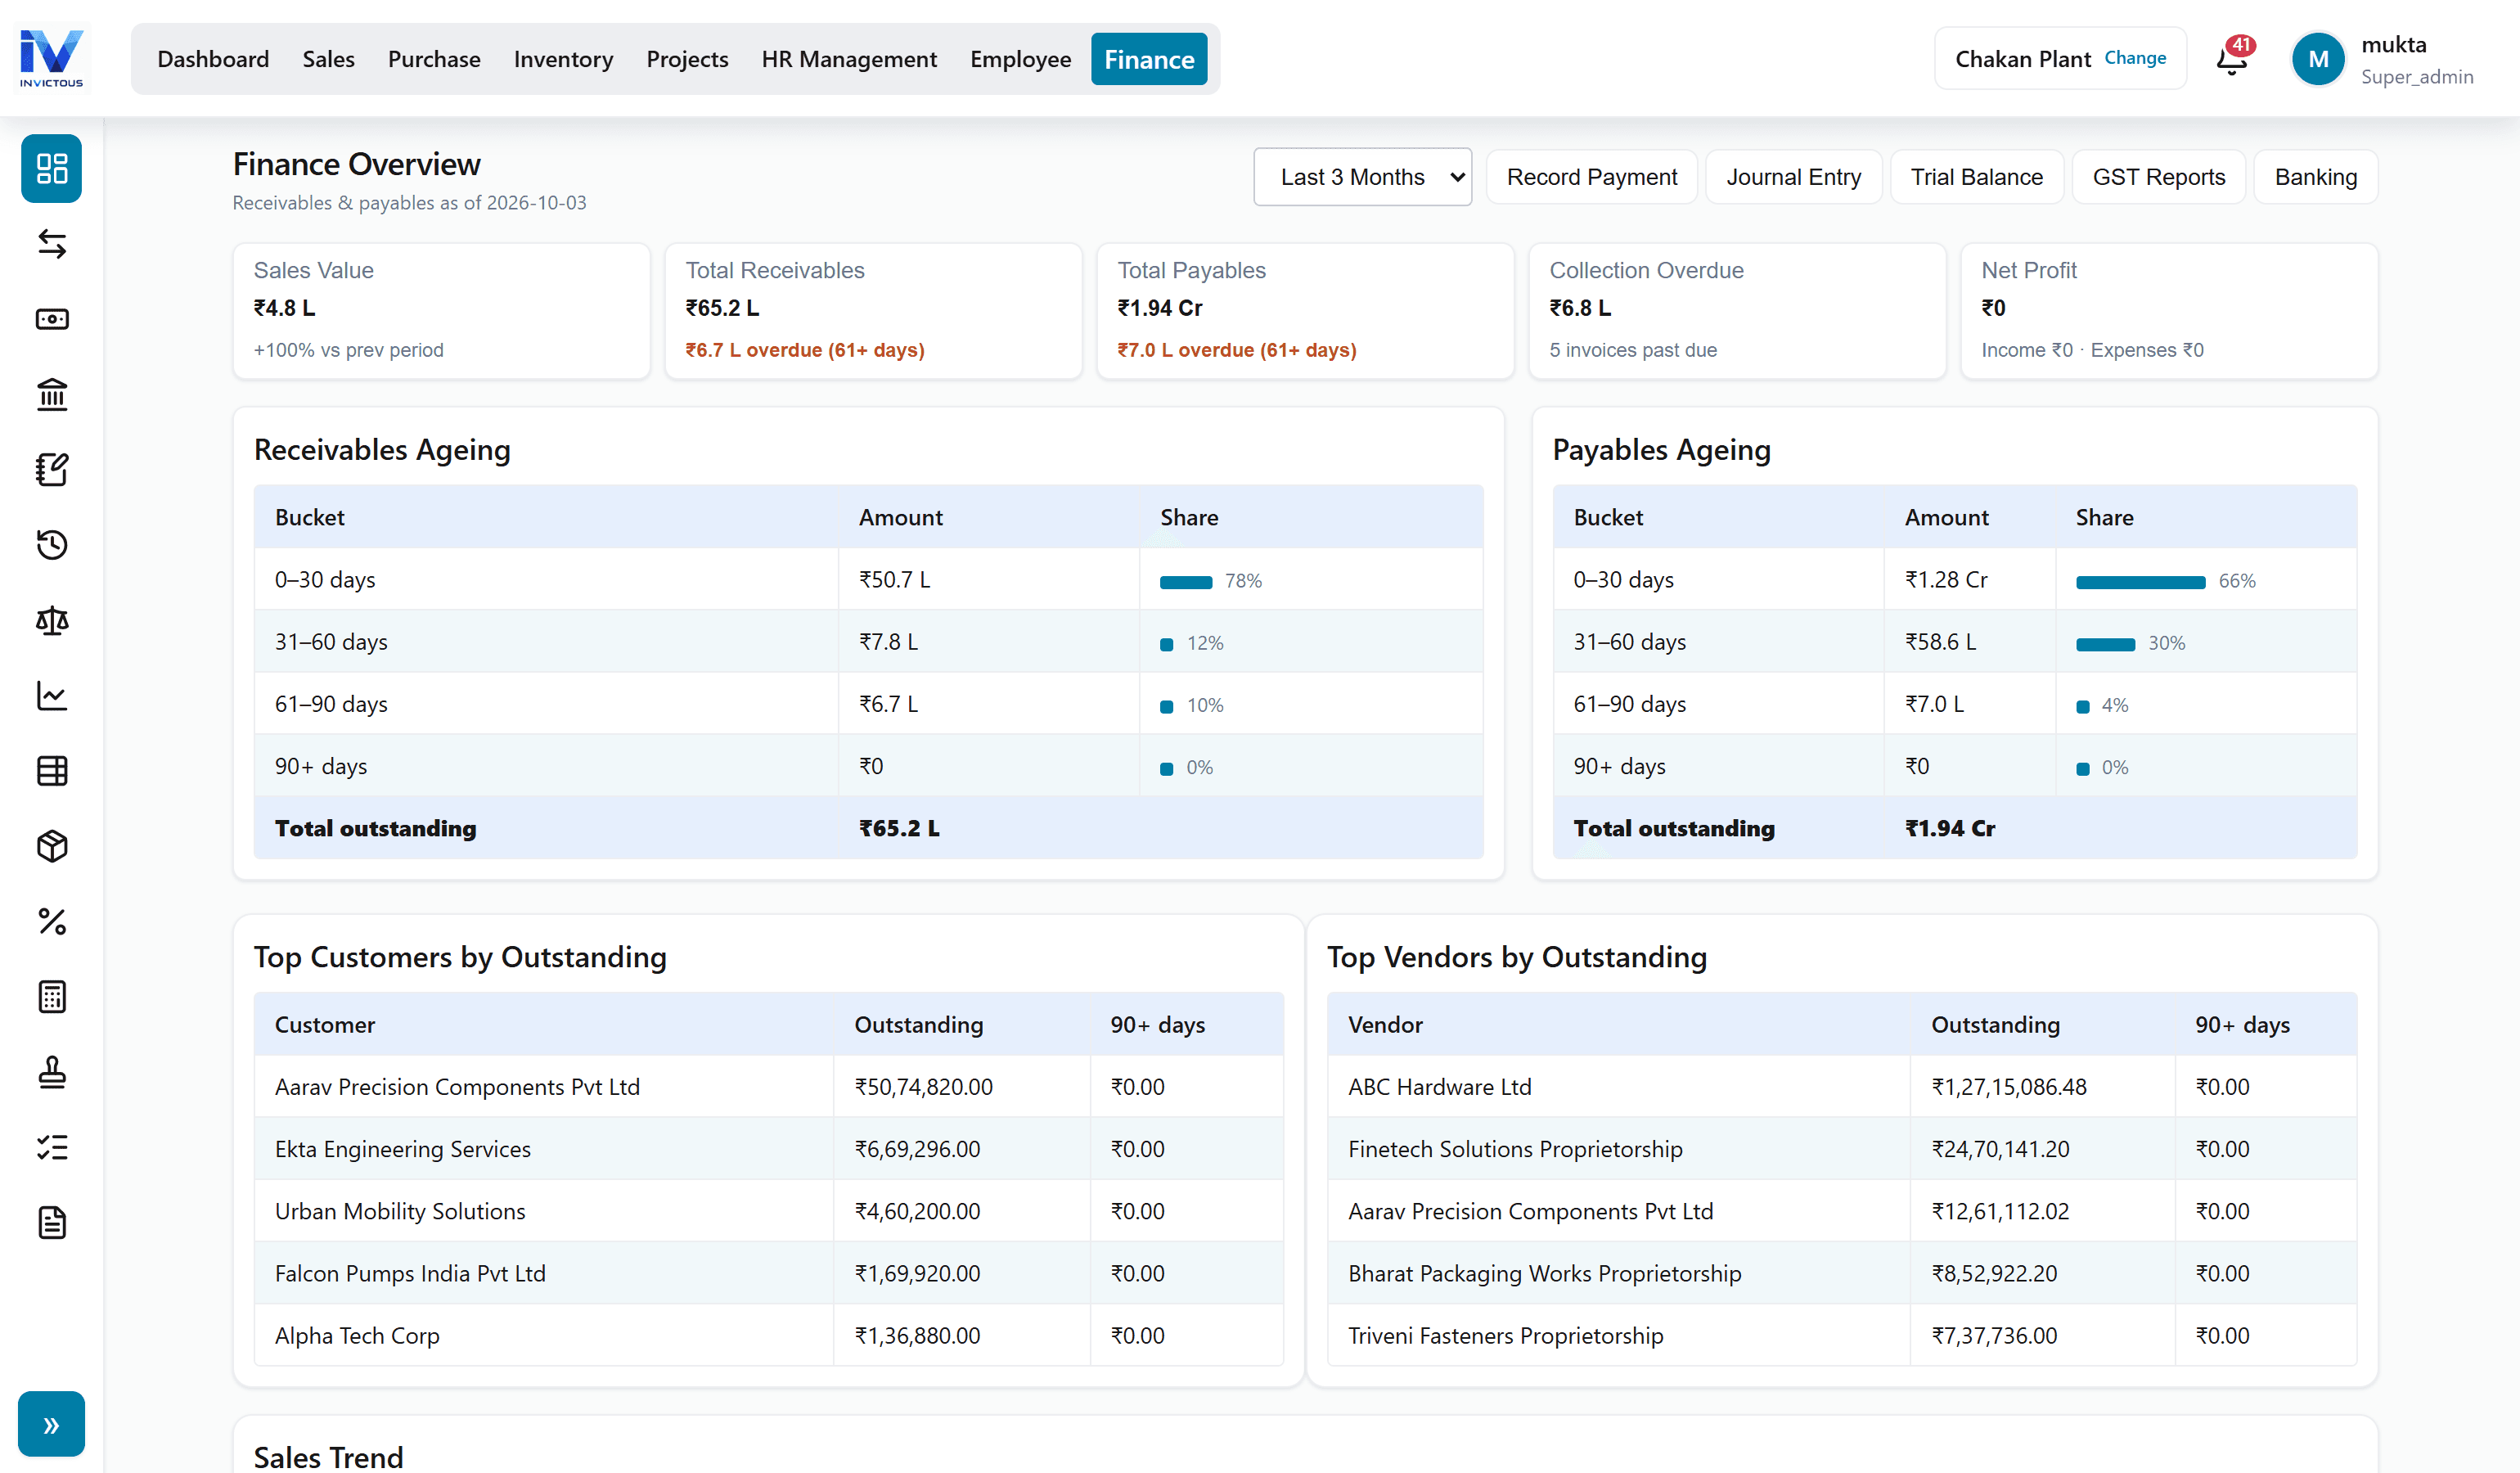
Task: Click the ₹1,27,15,086.48 outstanding amount
Action: (x=2009, y=1087)
